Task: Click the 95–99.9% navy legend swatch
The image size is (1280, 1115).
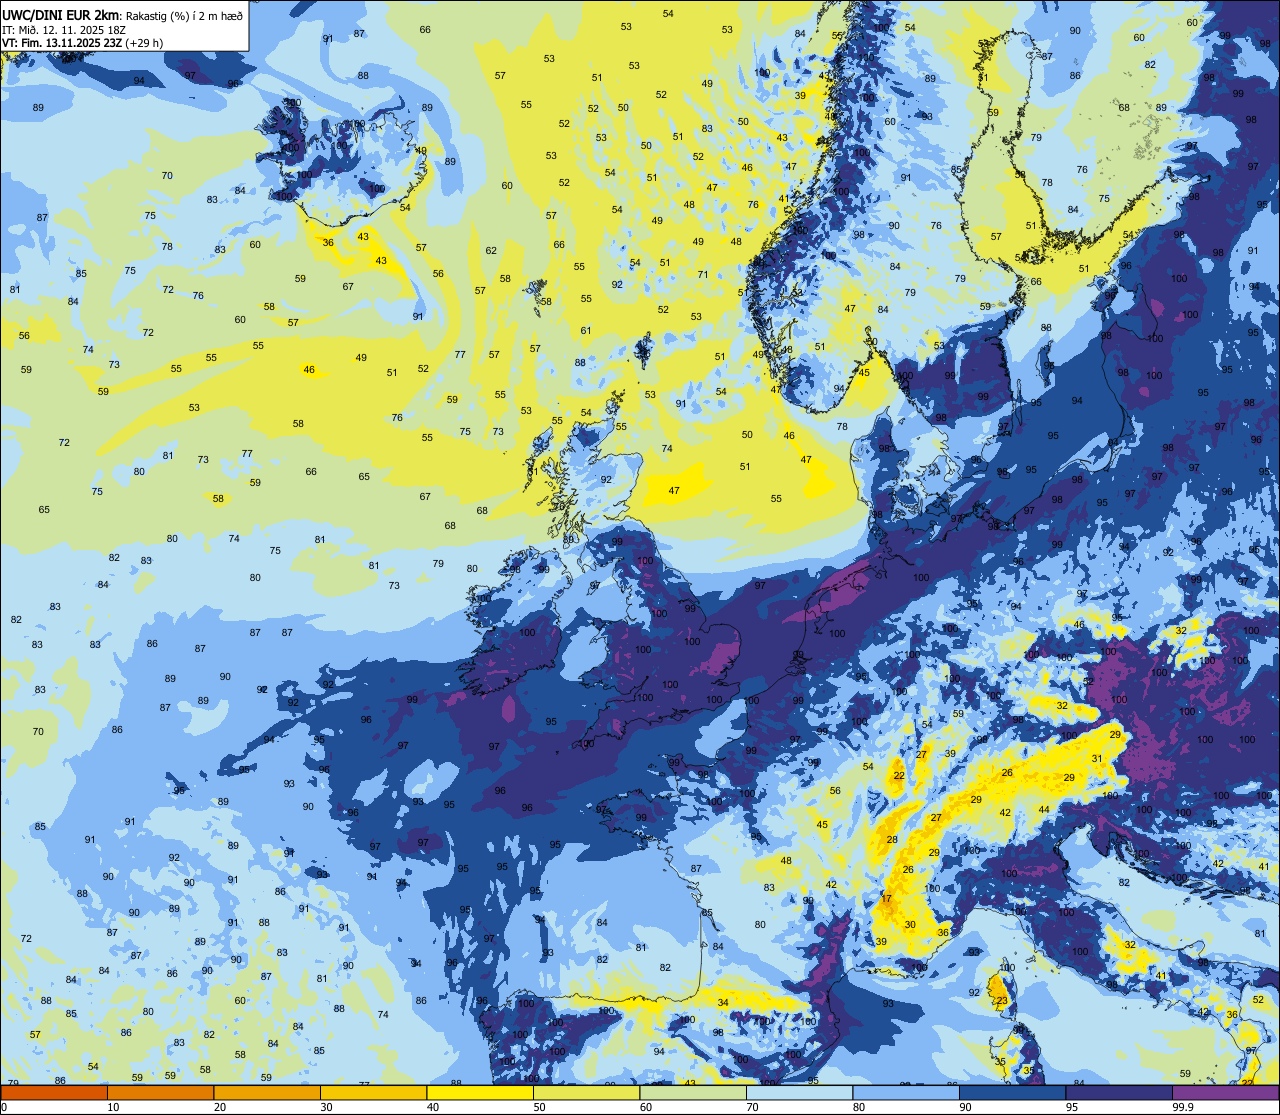Action: (1119, 1092)
